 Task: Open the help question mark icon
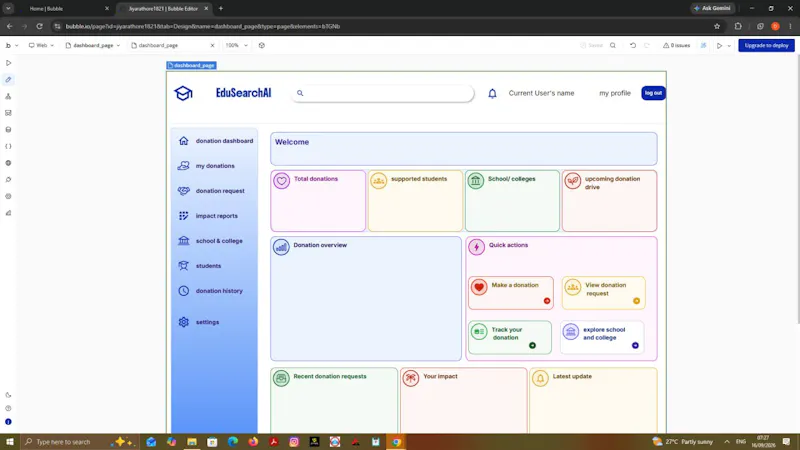tap(8, 408)
